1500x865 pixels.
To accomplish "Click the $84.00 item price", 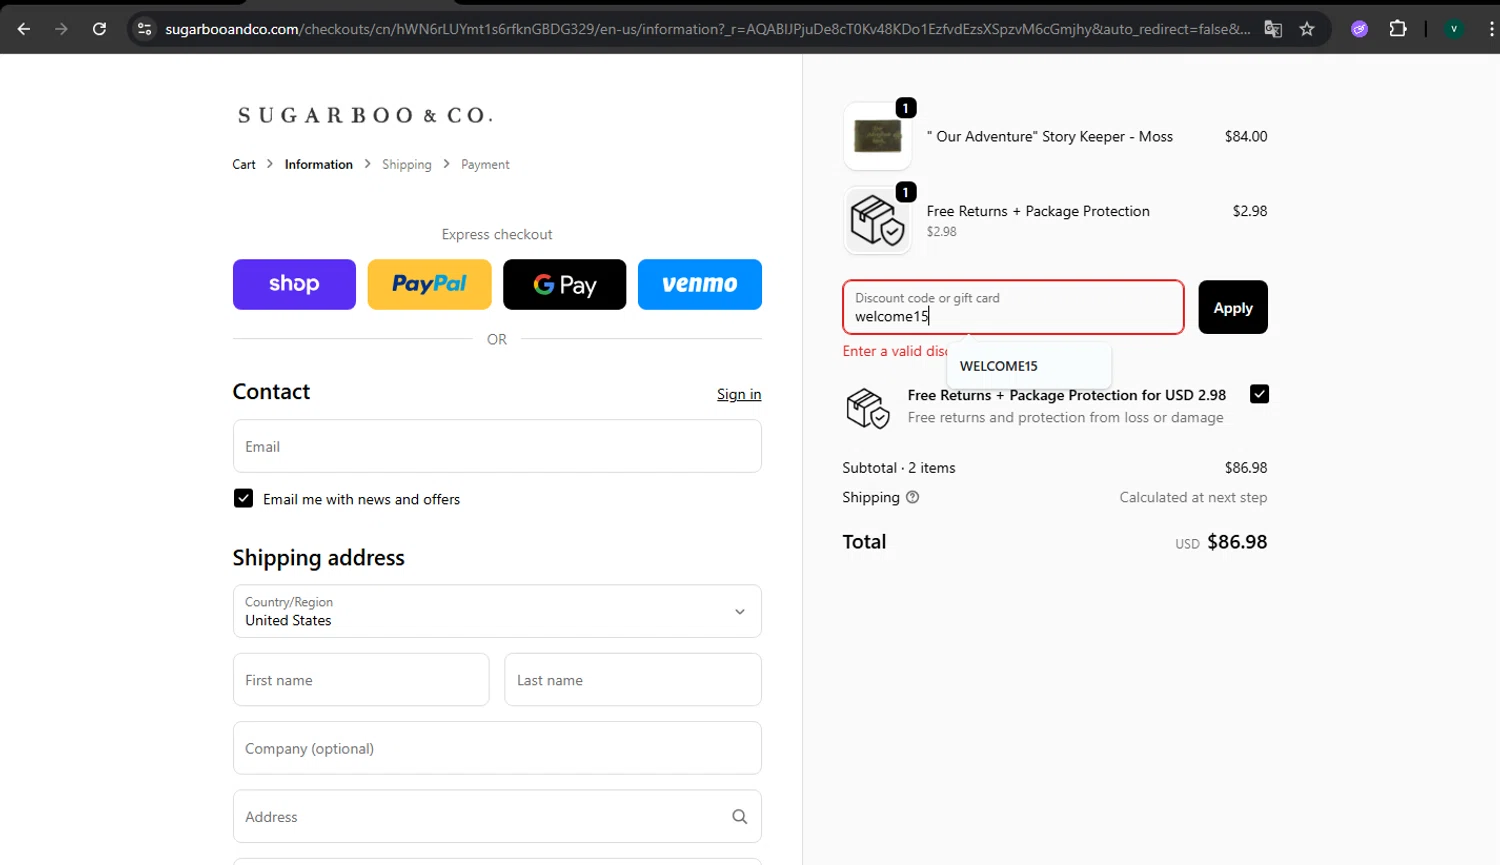I will point(1246,136).
